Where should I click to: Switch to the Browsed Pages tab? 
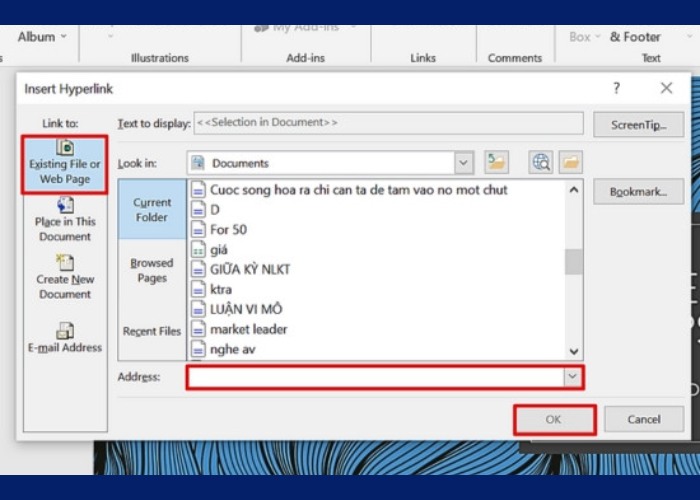click(152, 270)
